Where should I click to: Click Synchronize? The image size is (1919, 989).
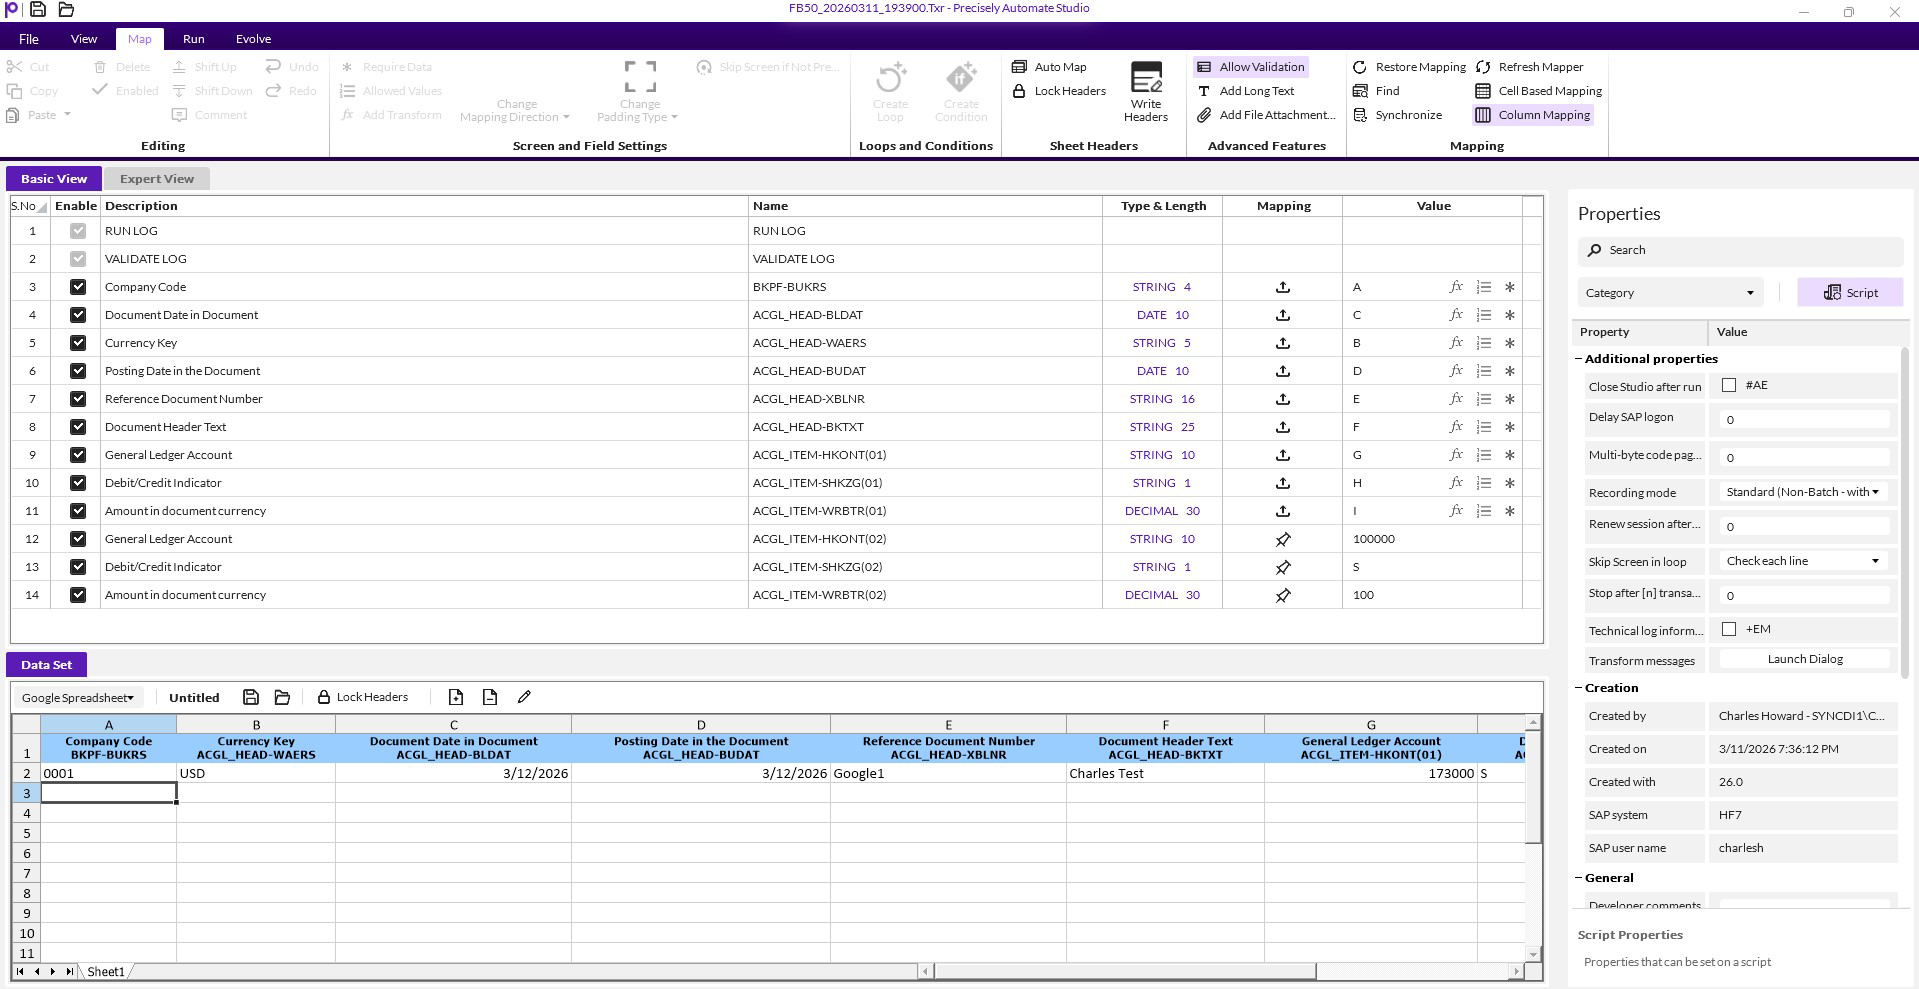click(x=1397, y=115)
